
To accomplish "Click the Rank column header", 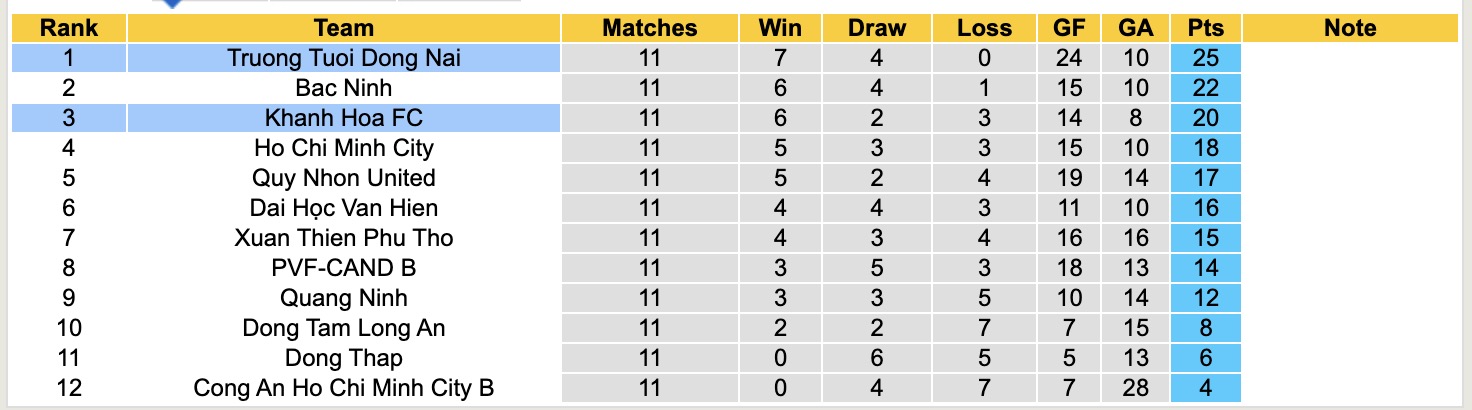I will (x=69, y=28).
